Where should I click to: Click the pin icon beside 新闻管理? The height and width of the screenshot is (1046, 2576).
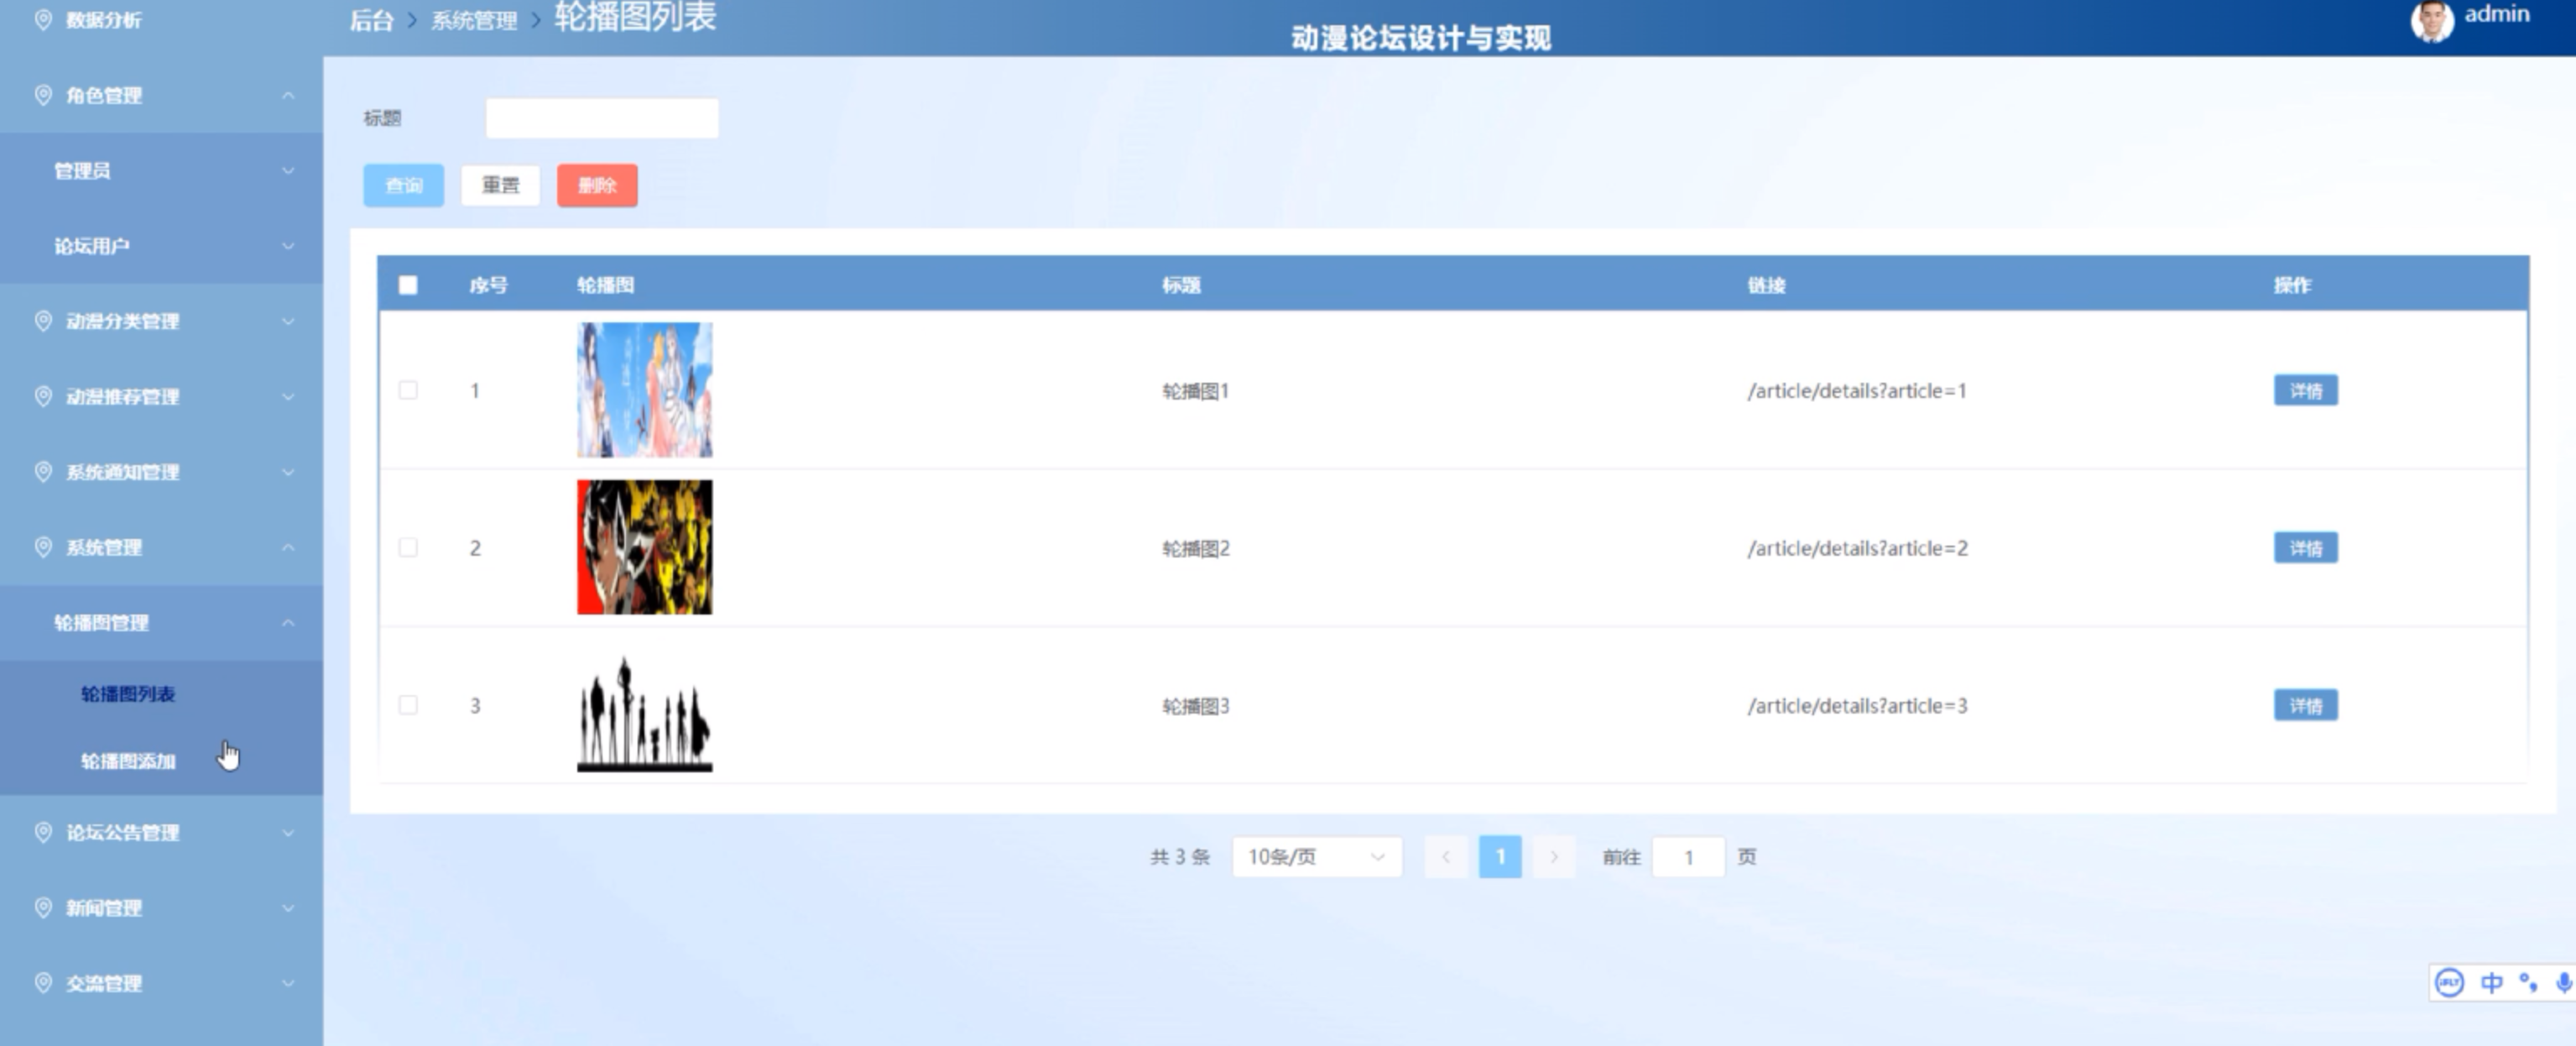(x=43, y=907)
